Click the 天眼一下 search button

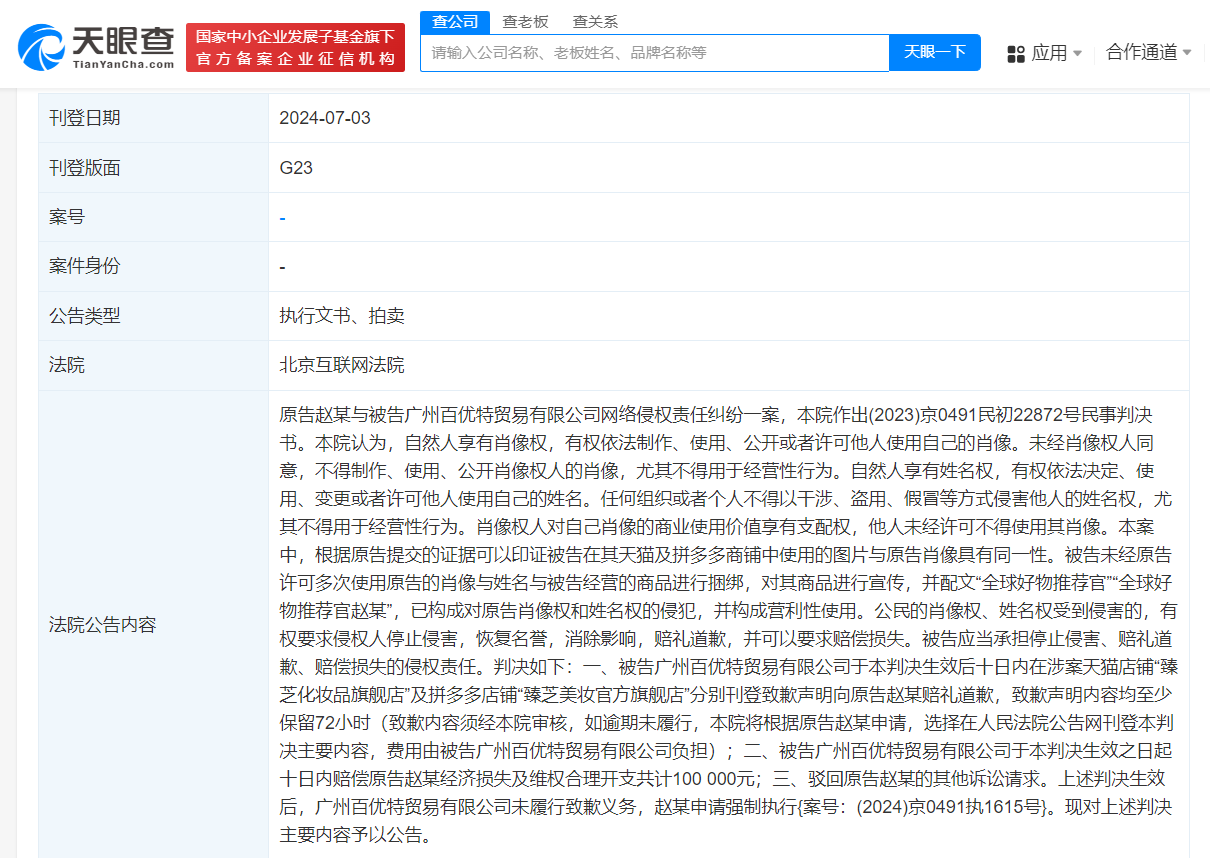tap(934, 53)
